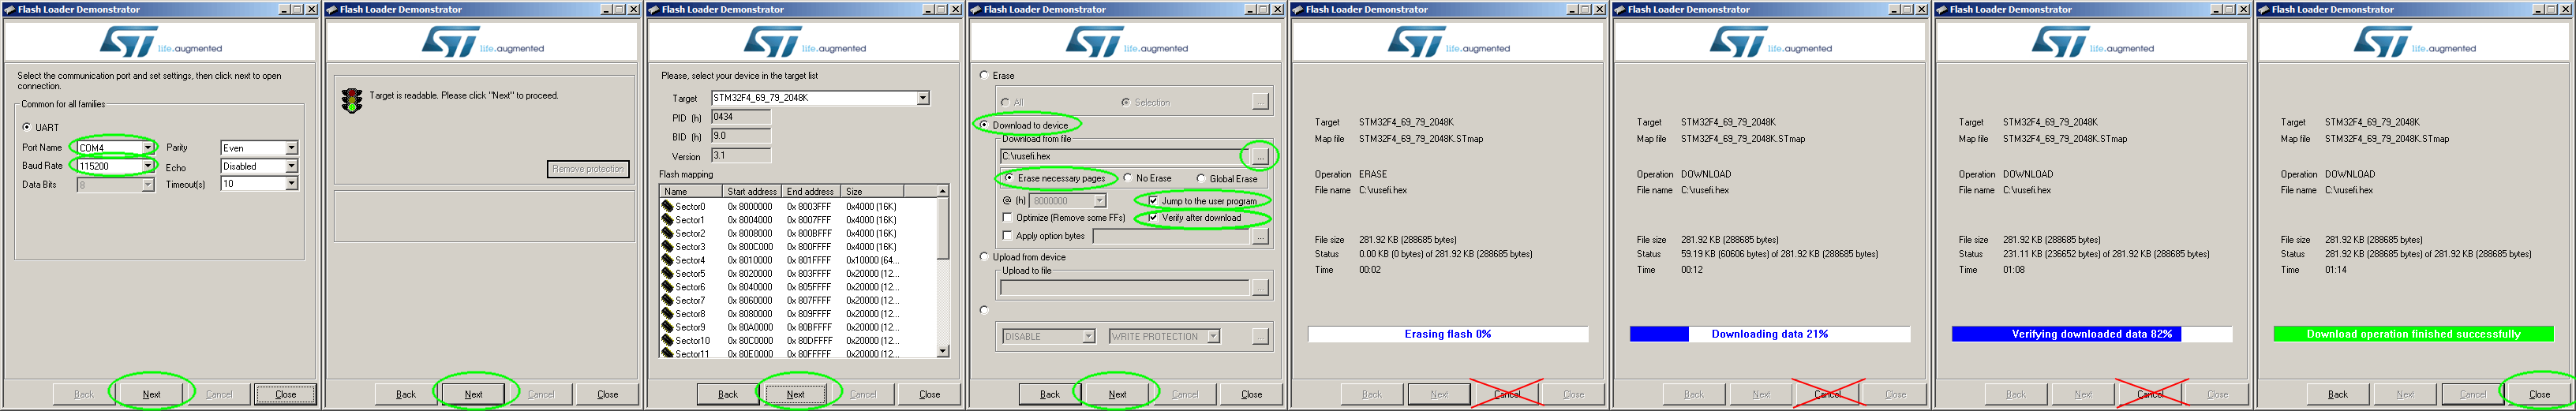Viewport: 2576px width, 411px height.
Task: Click the Downloading data 21% progress bar
Action: (x=1769, y=334)
